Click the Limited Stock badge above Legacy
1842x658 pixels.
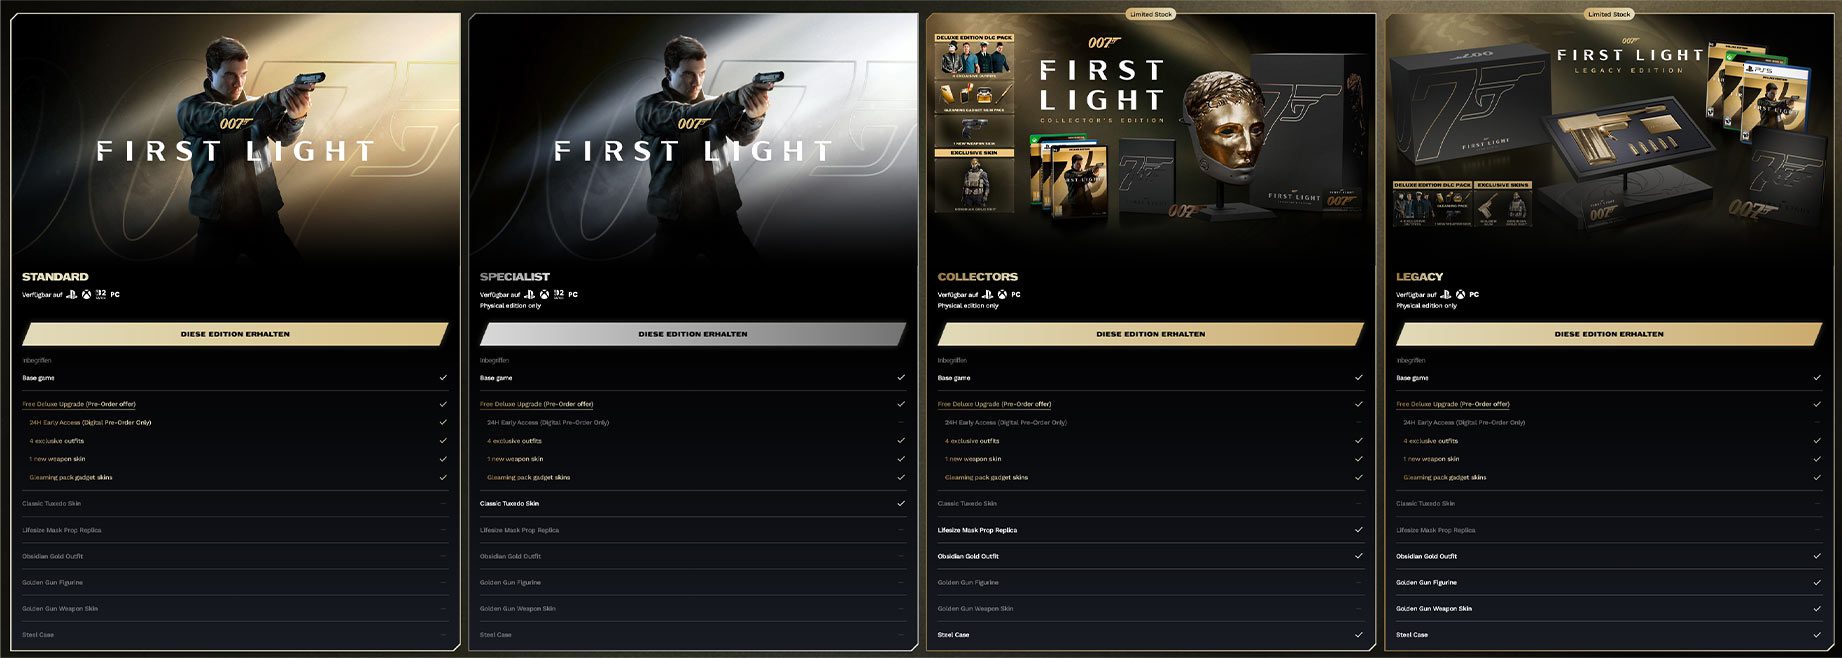point(1609,14)
